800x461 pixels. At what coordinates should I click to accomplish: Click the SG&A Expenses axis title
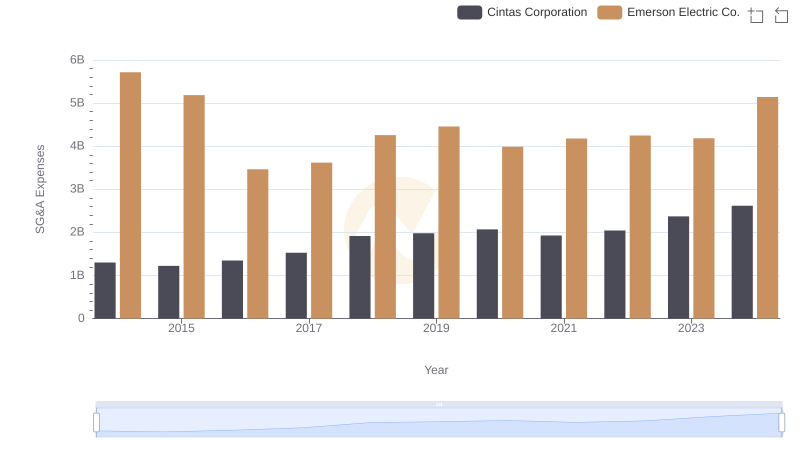point(40,189)
